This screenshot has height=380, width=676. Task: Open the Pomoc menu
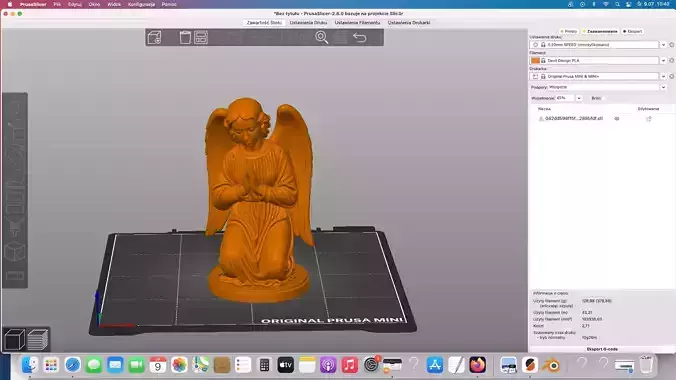[x=169, y=4]
